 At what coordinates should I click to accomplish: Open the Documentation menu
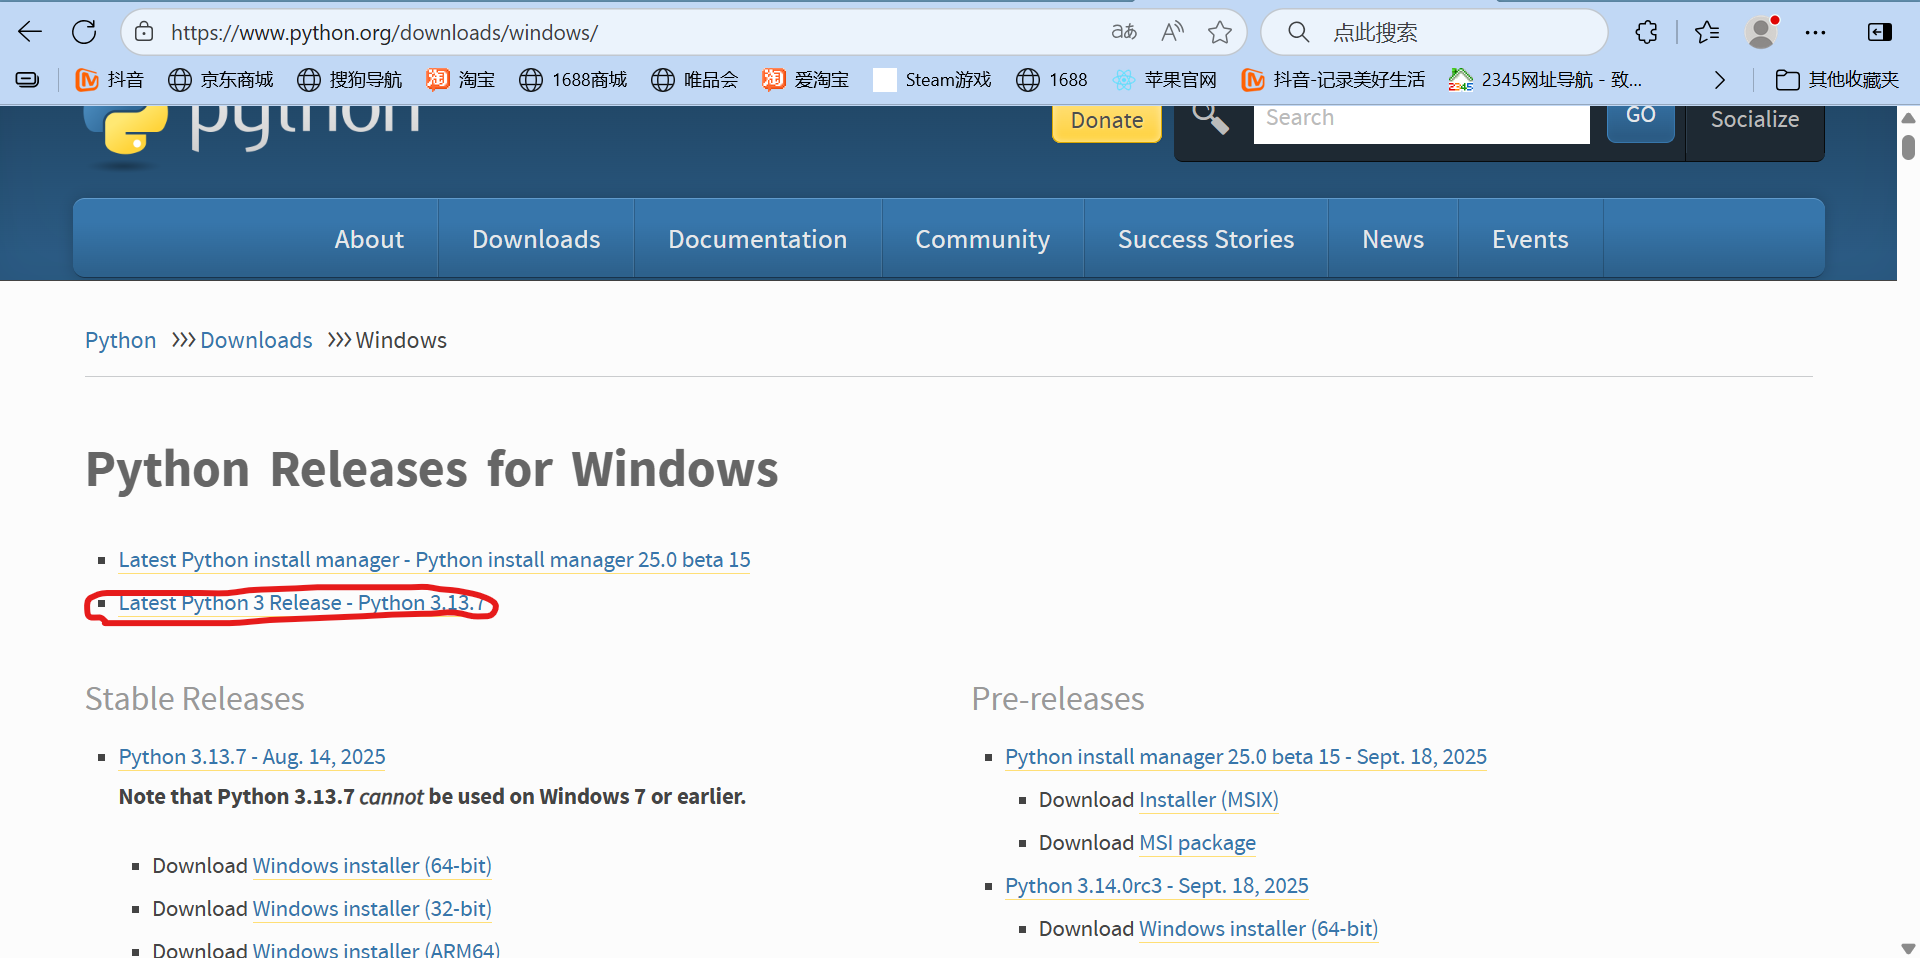point(758,239)
